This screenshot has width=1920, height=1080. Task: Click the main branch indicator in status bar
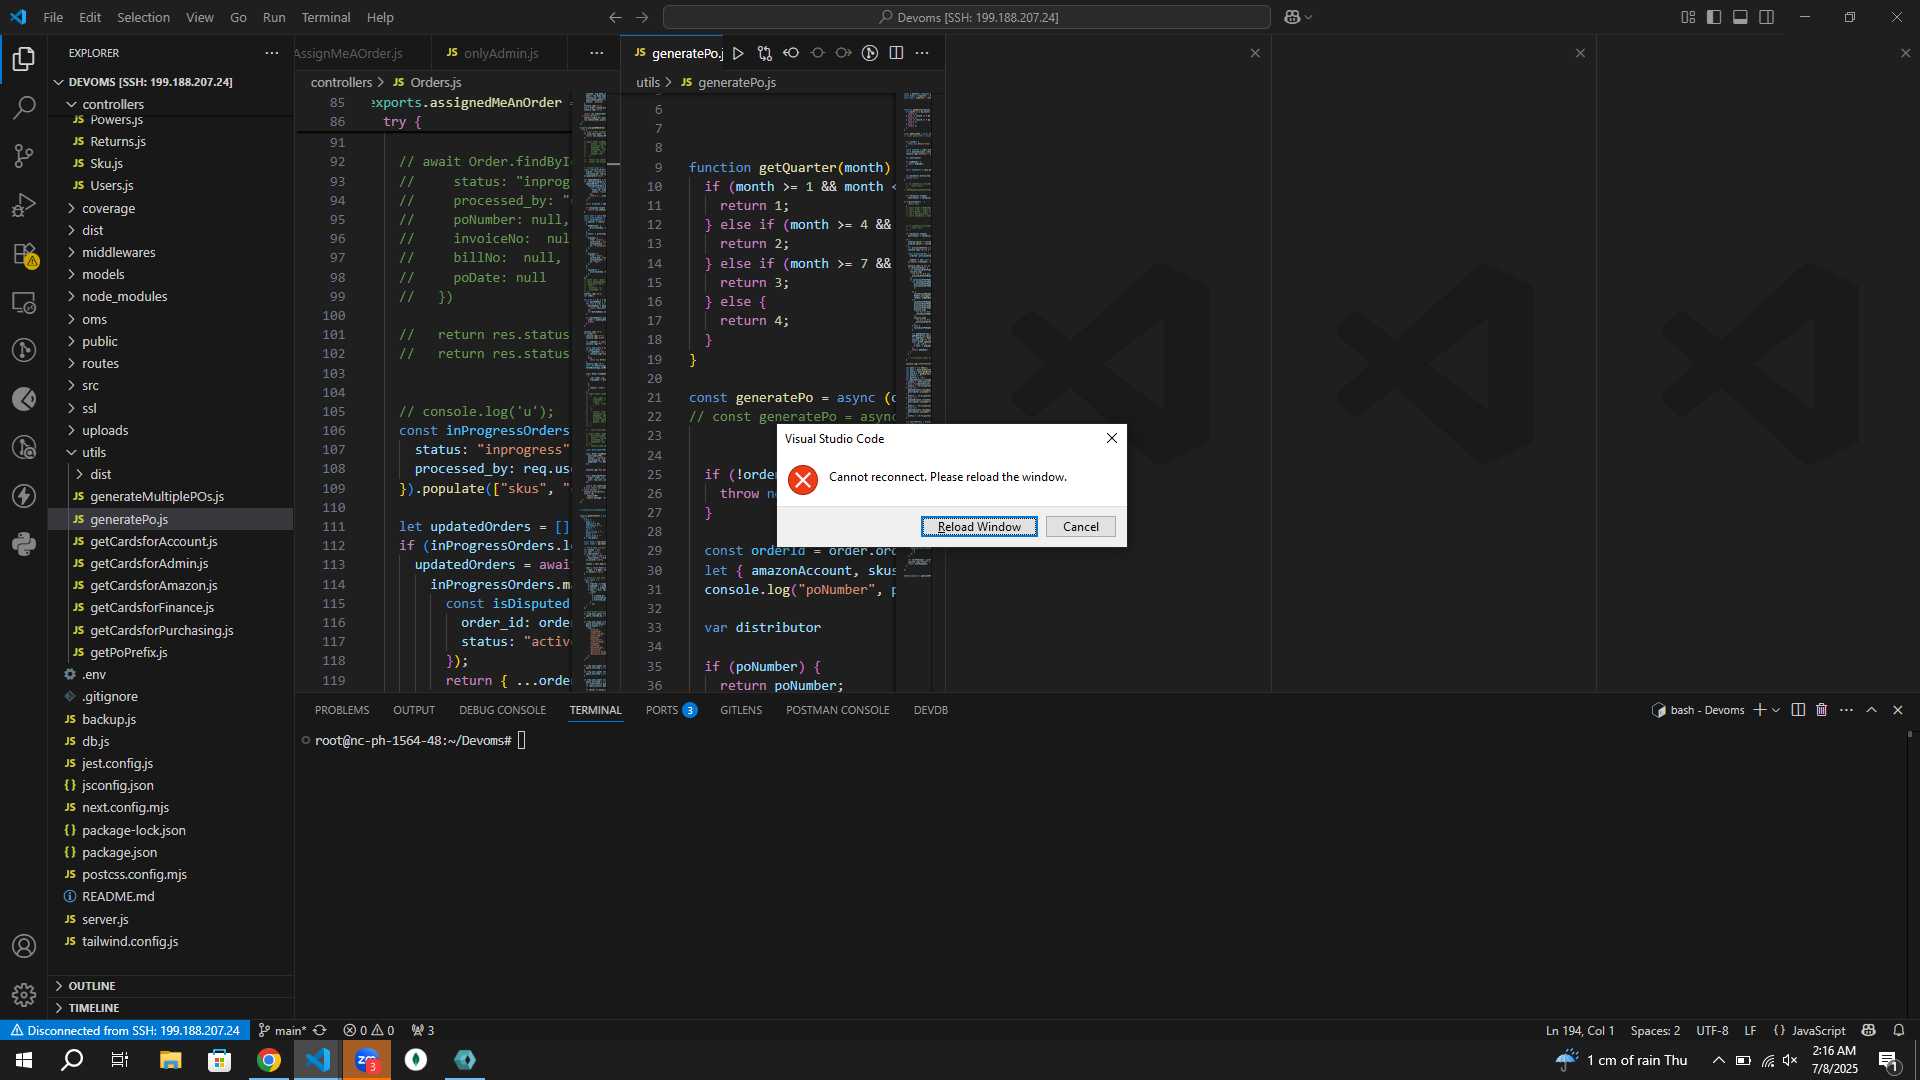click(x=282, y=1030)
